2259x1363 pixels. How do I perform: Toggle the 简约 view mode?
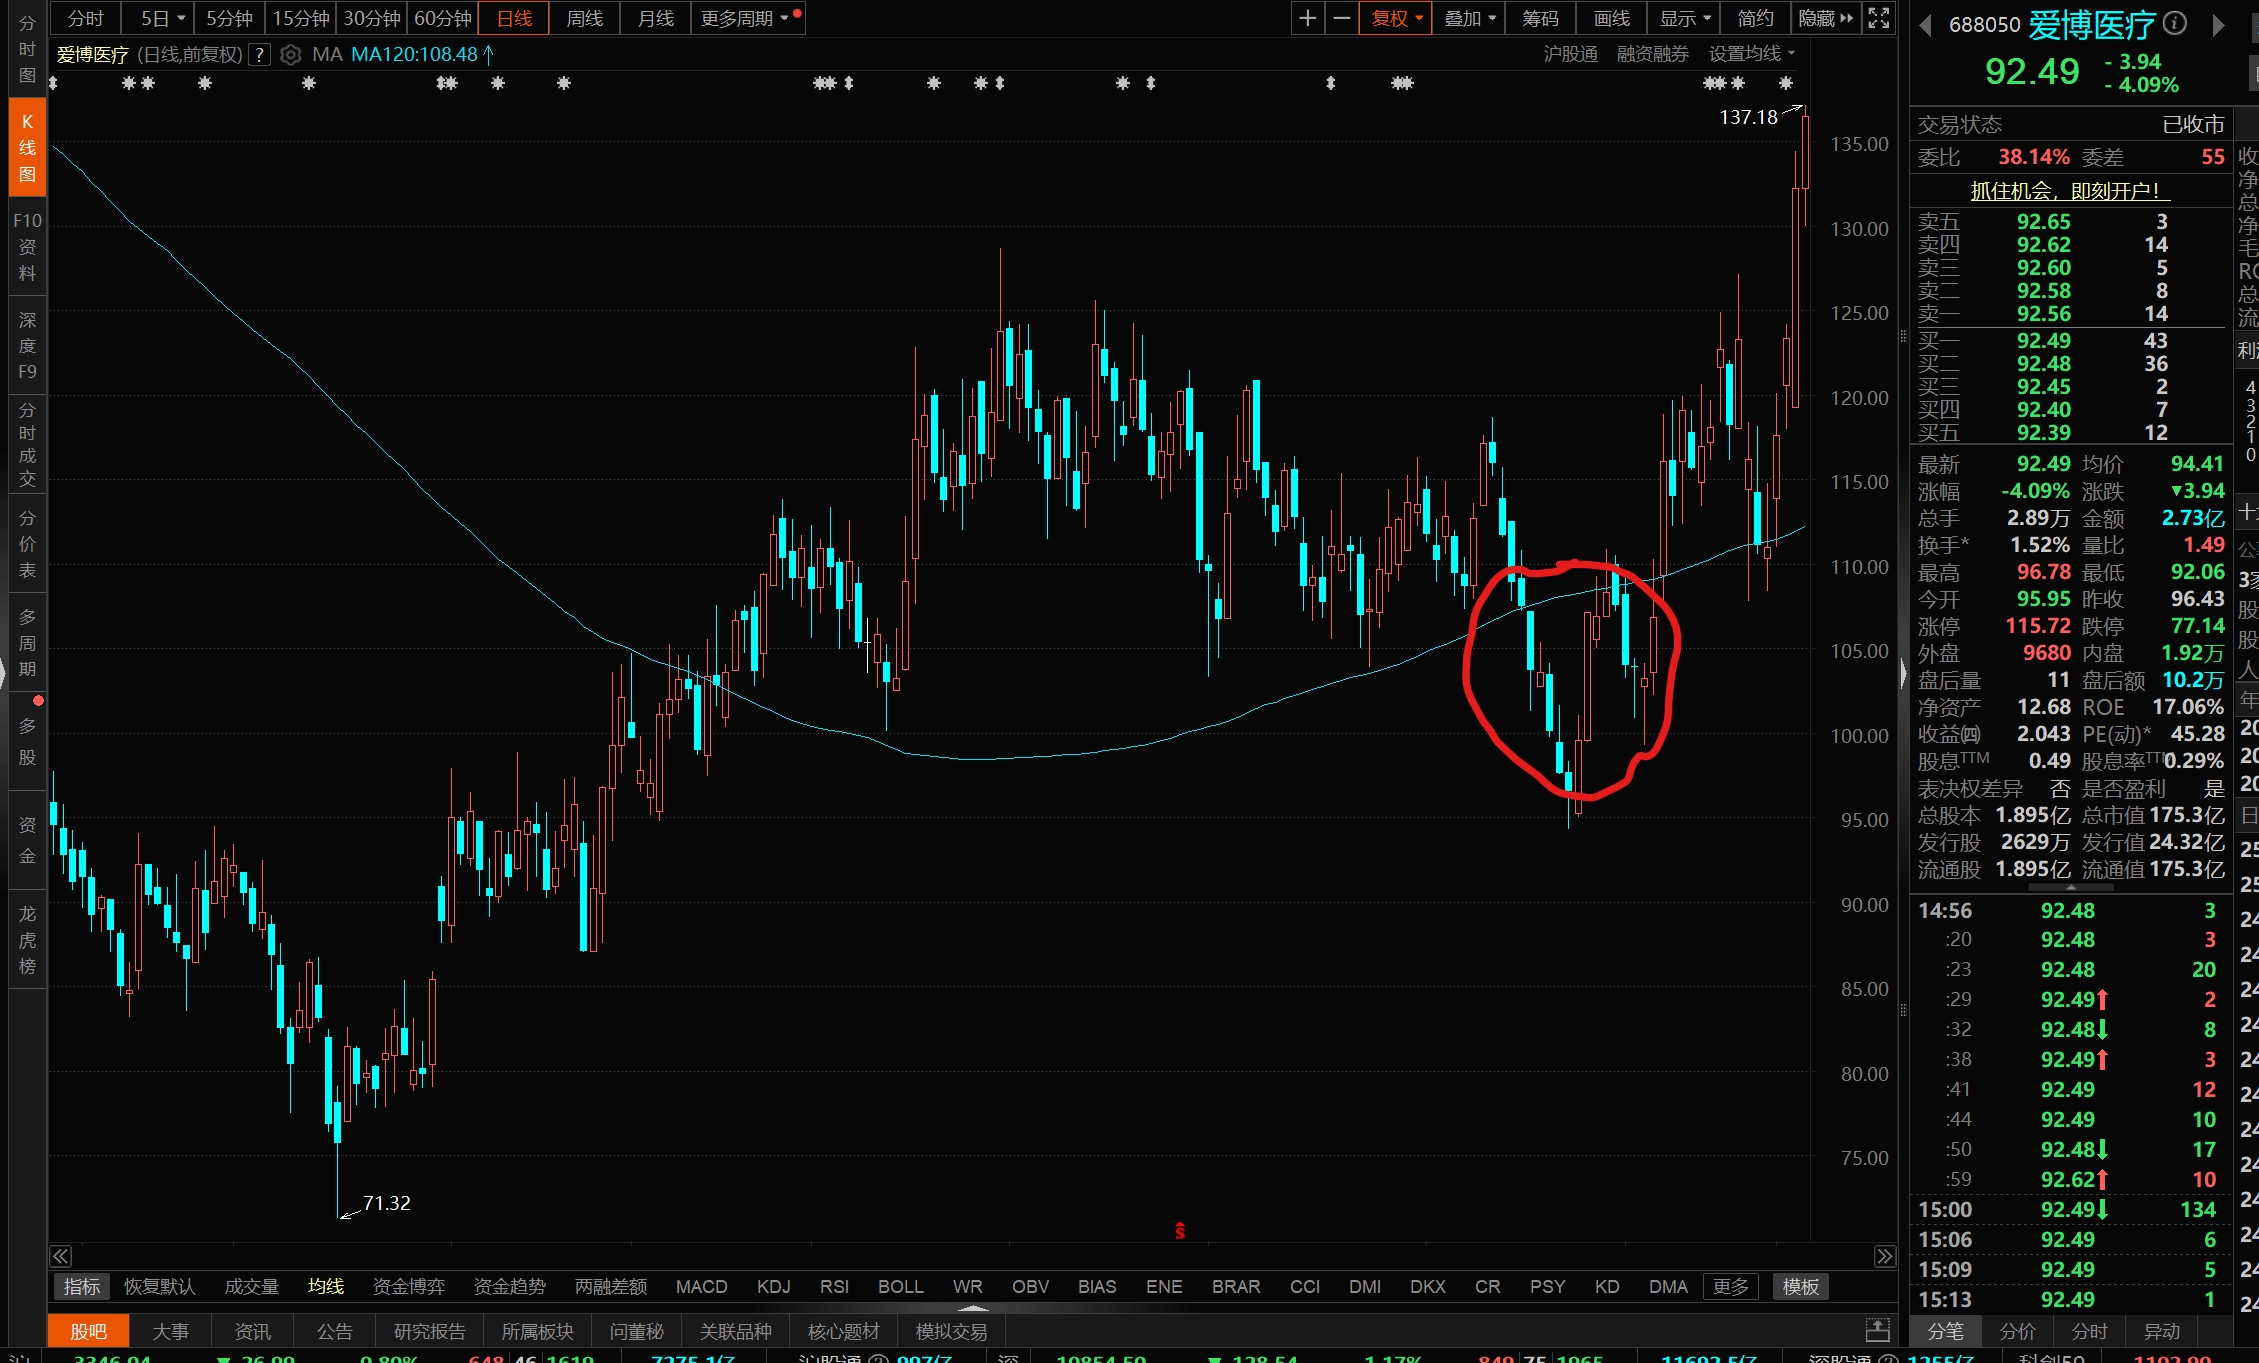(1755, 18)
